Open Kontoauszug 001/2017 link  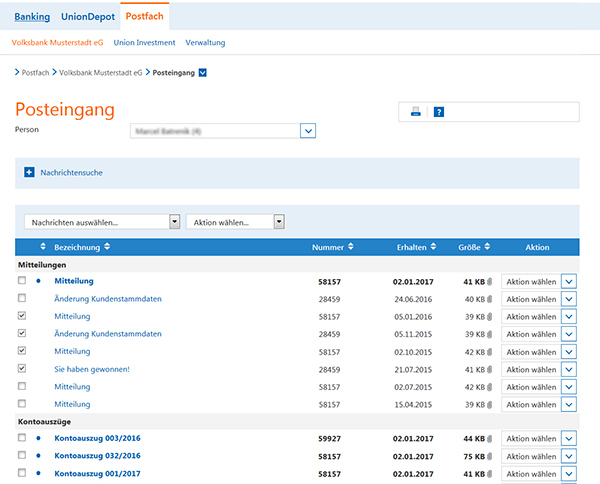tap(97, 474)
